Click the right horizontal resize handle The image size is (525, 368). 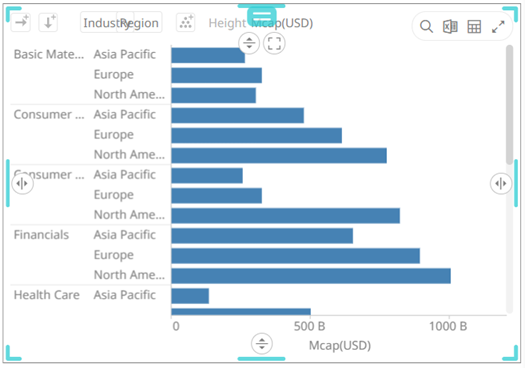pos(501,183)
